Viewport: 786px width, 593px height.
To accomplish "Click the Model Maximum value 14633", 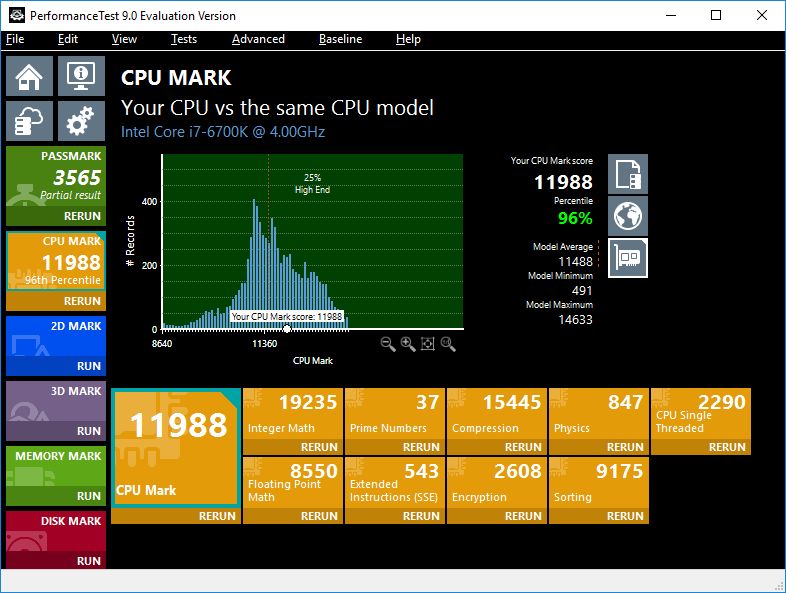I will tap(575, 319).
